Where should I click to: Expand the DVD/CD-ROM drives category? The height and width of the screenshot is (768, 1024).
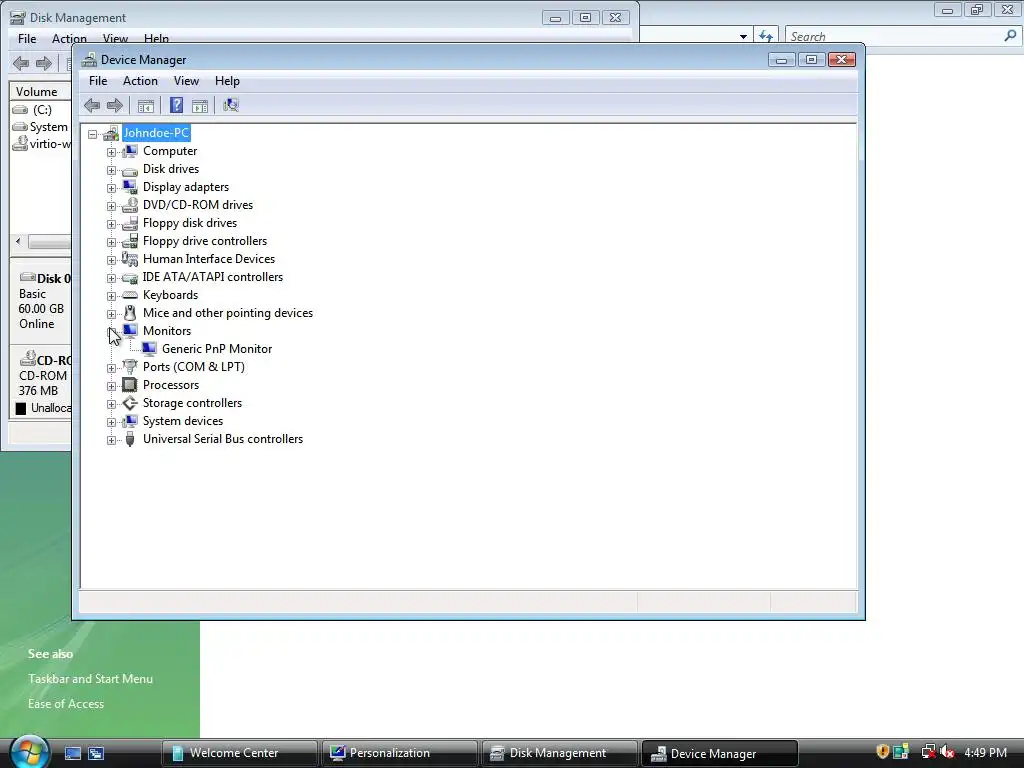point(111,206)
